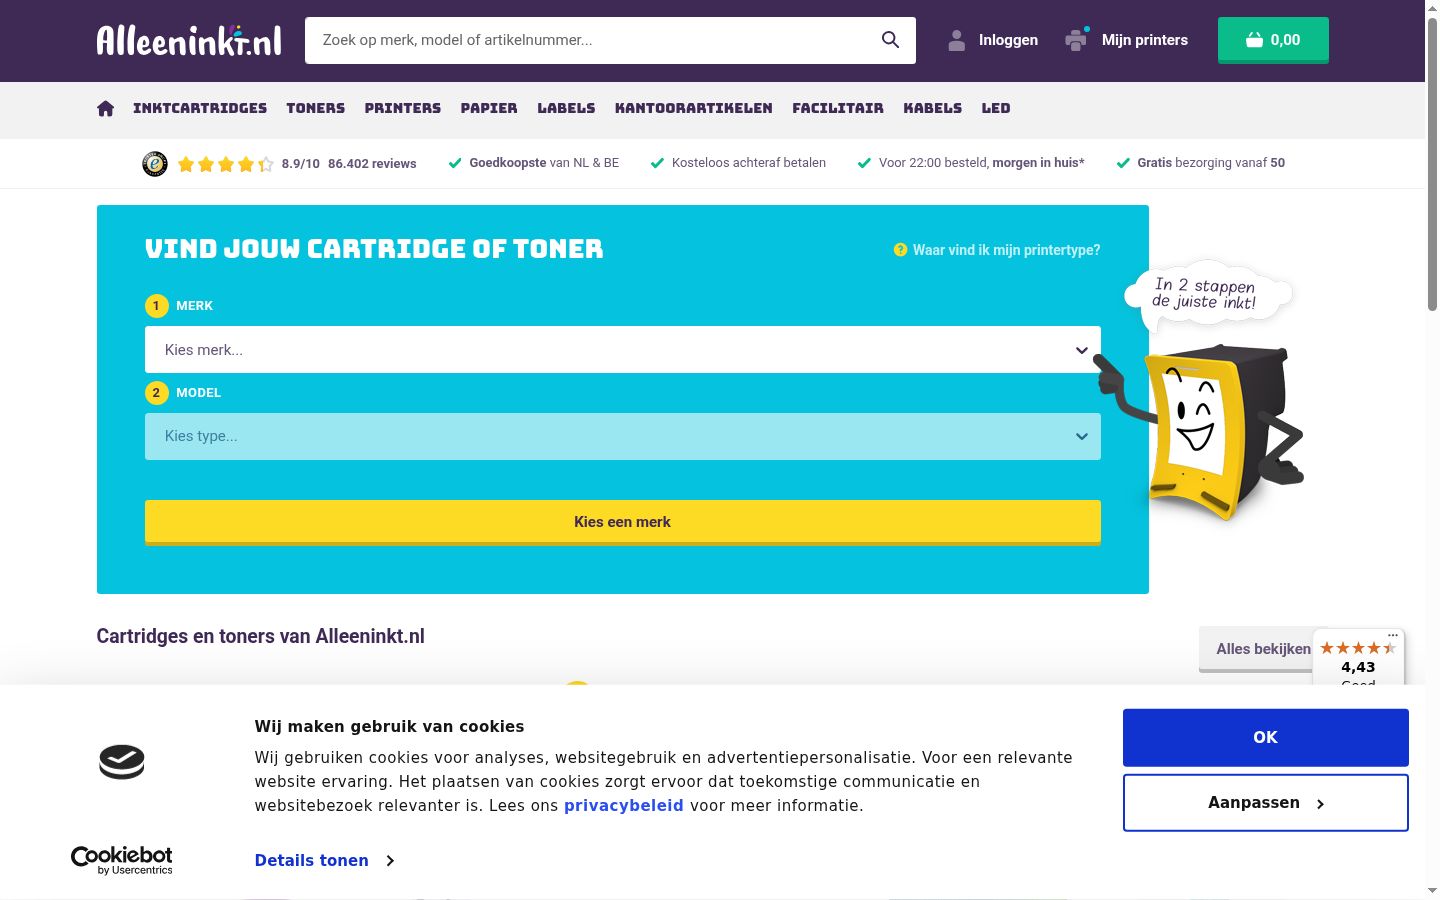Open the Aanpassen cookie settings

tap(1266, 803)
